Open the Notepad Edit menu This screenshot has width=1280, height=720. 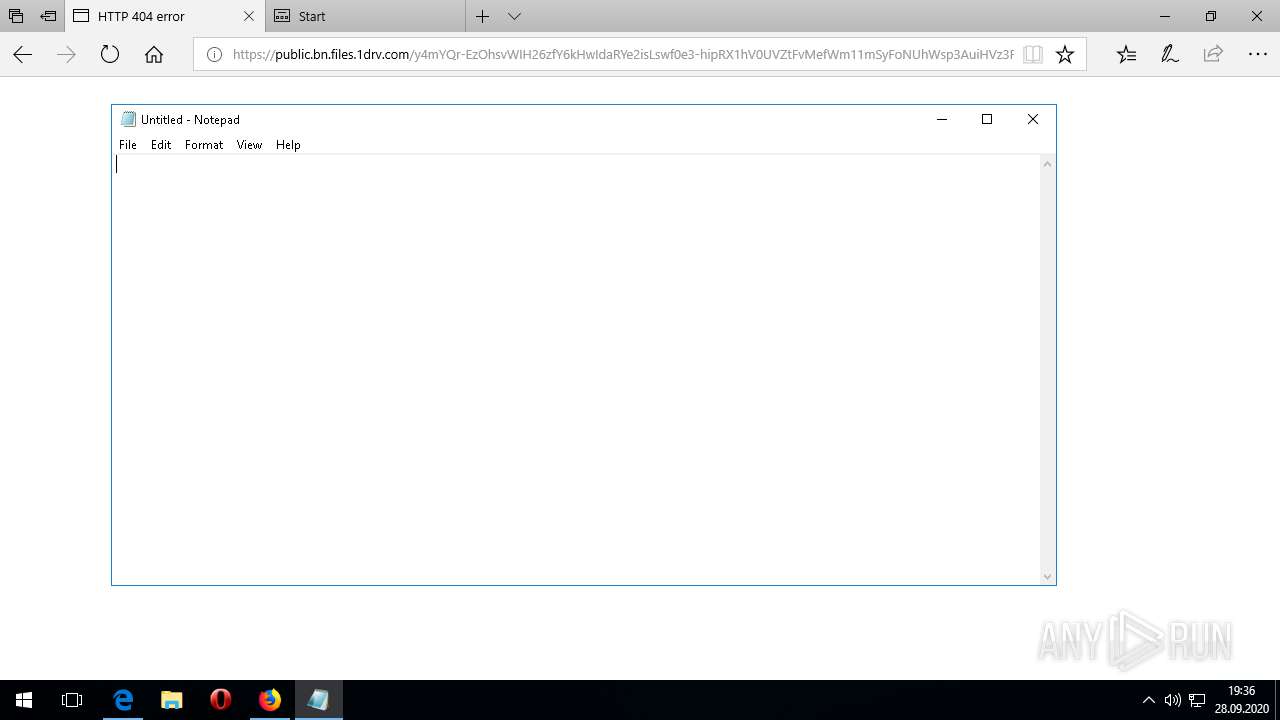coord(161,145)
